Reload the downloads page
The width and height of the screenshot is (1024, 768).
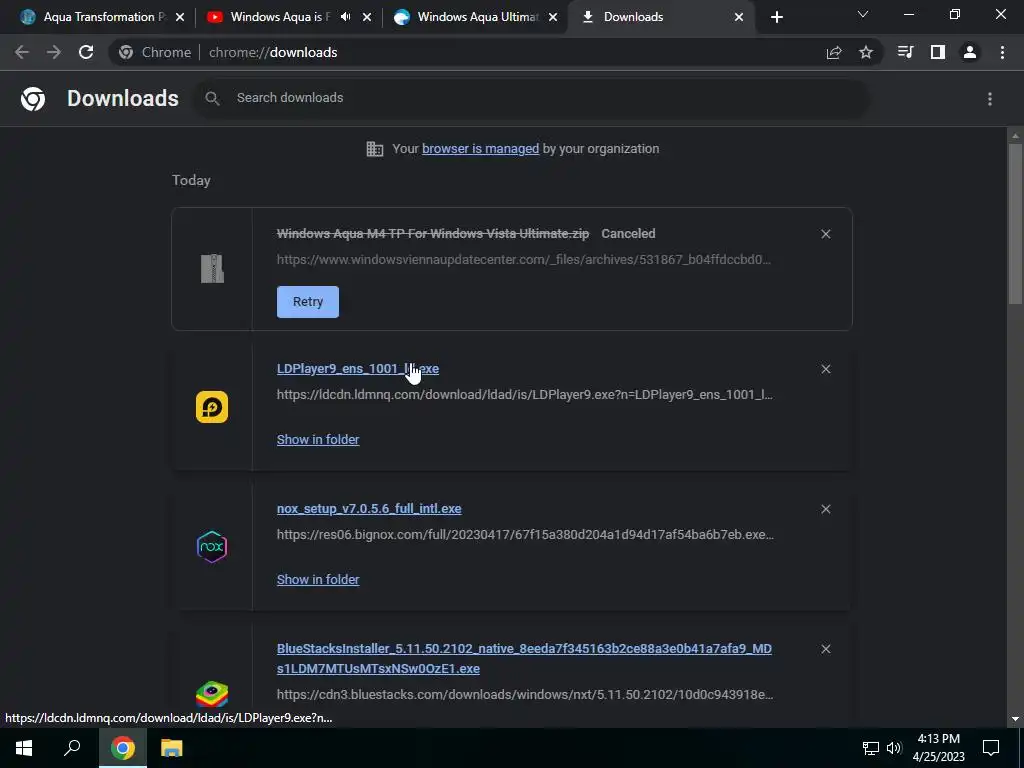tap(86, 52)
